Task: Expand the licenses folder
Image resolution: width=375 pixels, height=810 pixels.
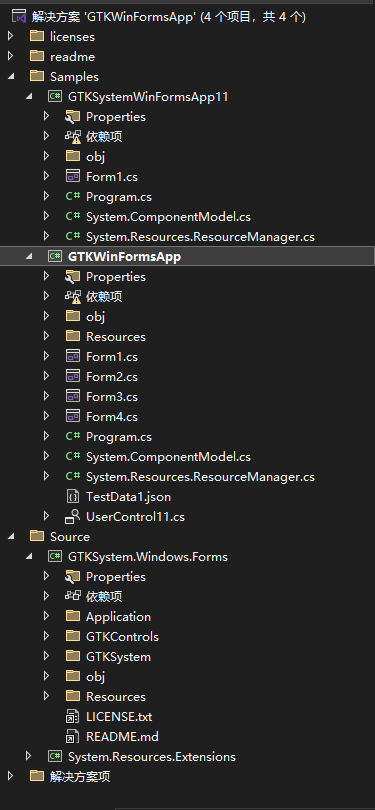Action: tap(11, 37)
